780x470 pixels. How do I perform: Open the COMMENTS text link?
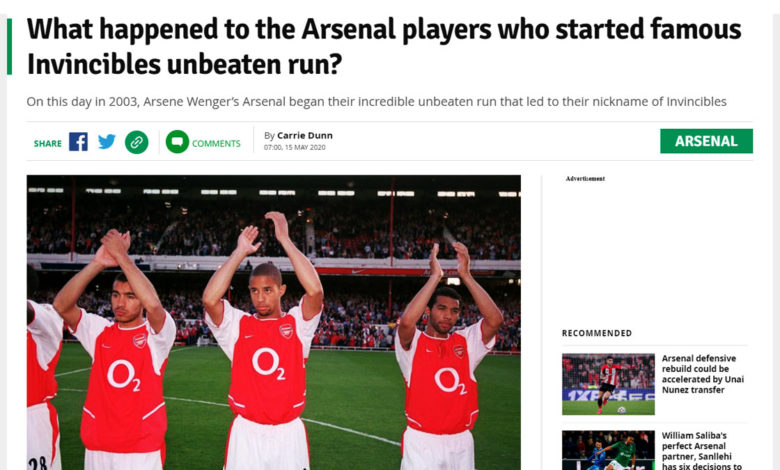click(216, 143)
